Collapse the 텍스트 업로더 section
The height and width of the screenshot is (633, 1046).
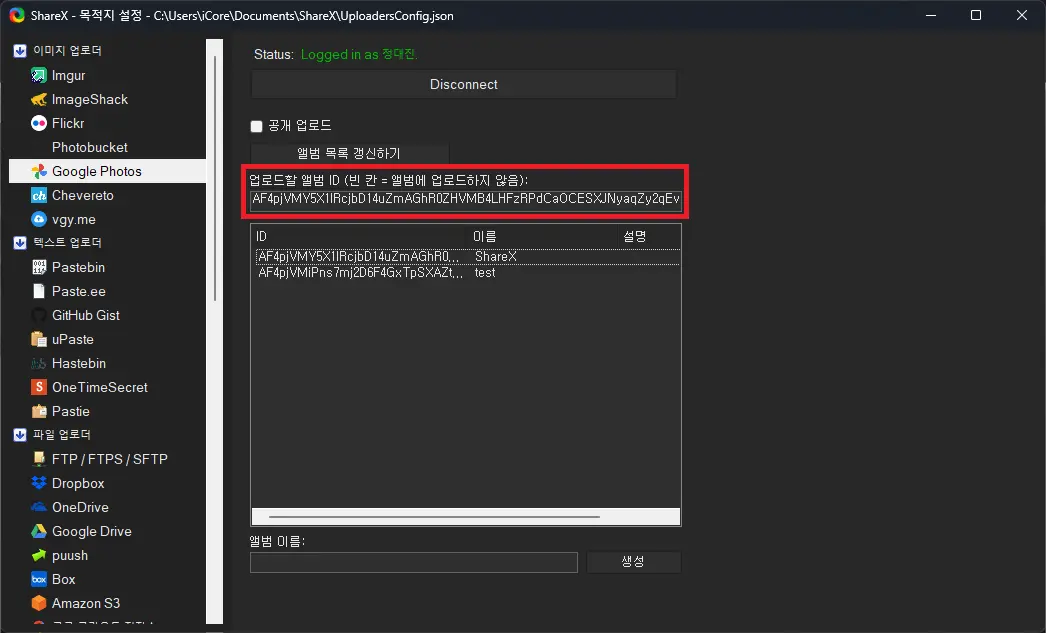[18, 242]
